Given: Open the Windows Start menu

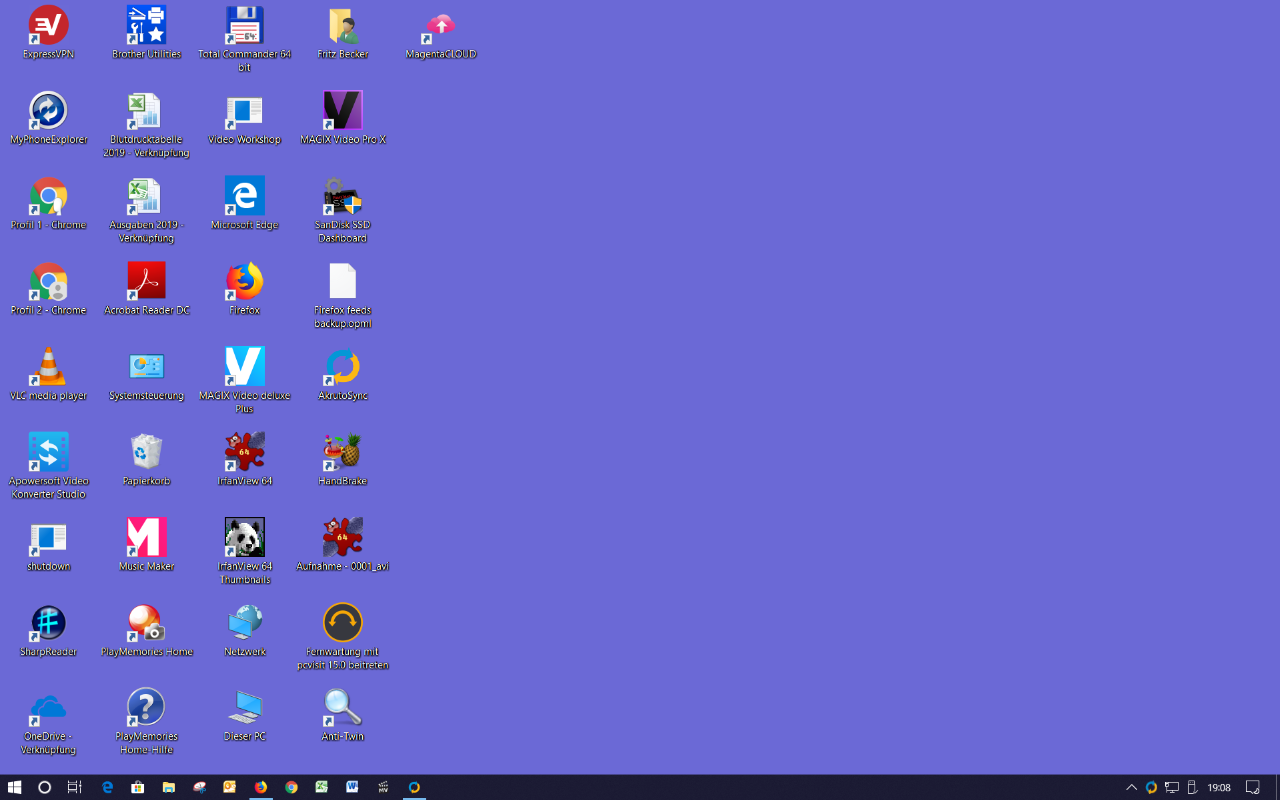Looking at the screenshot, I should tap(14, 787).
